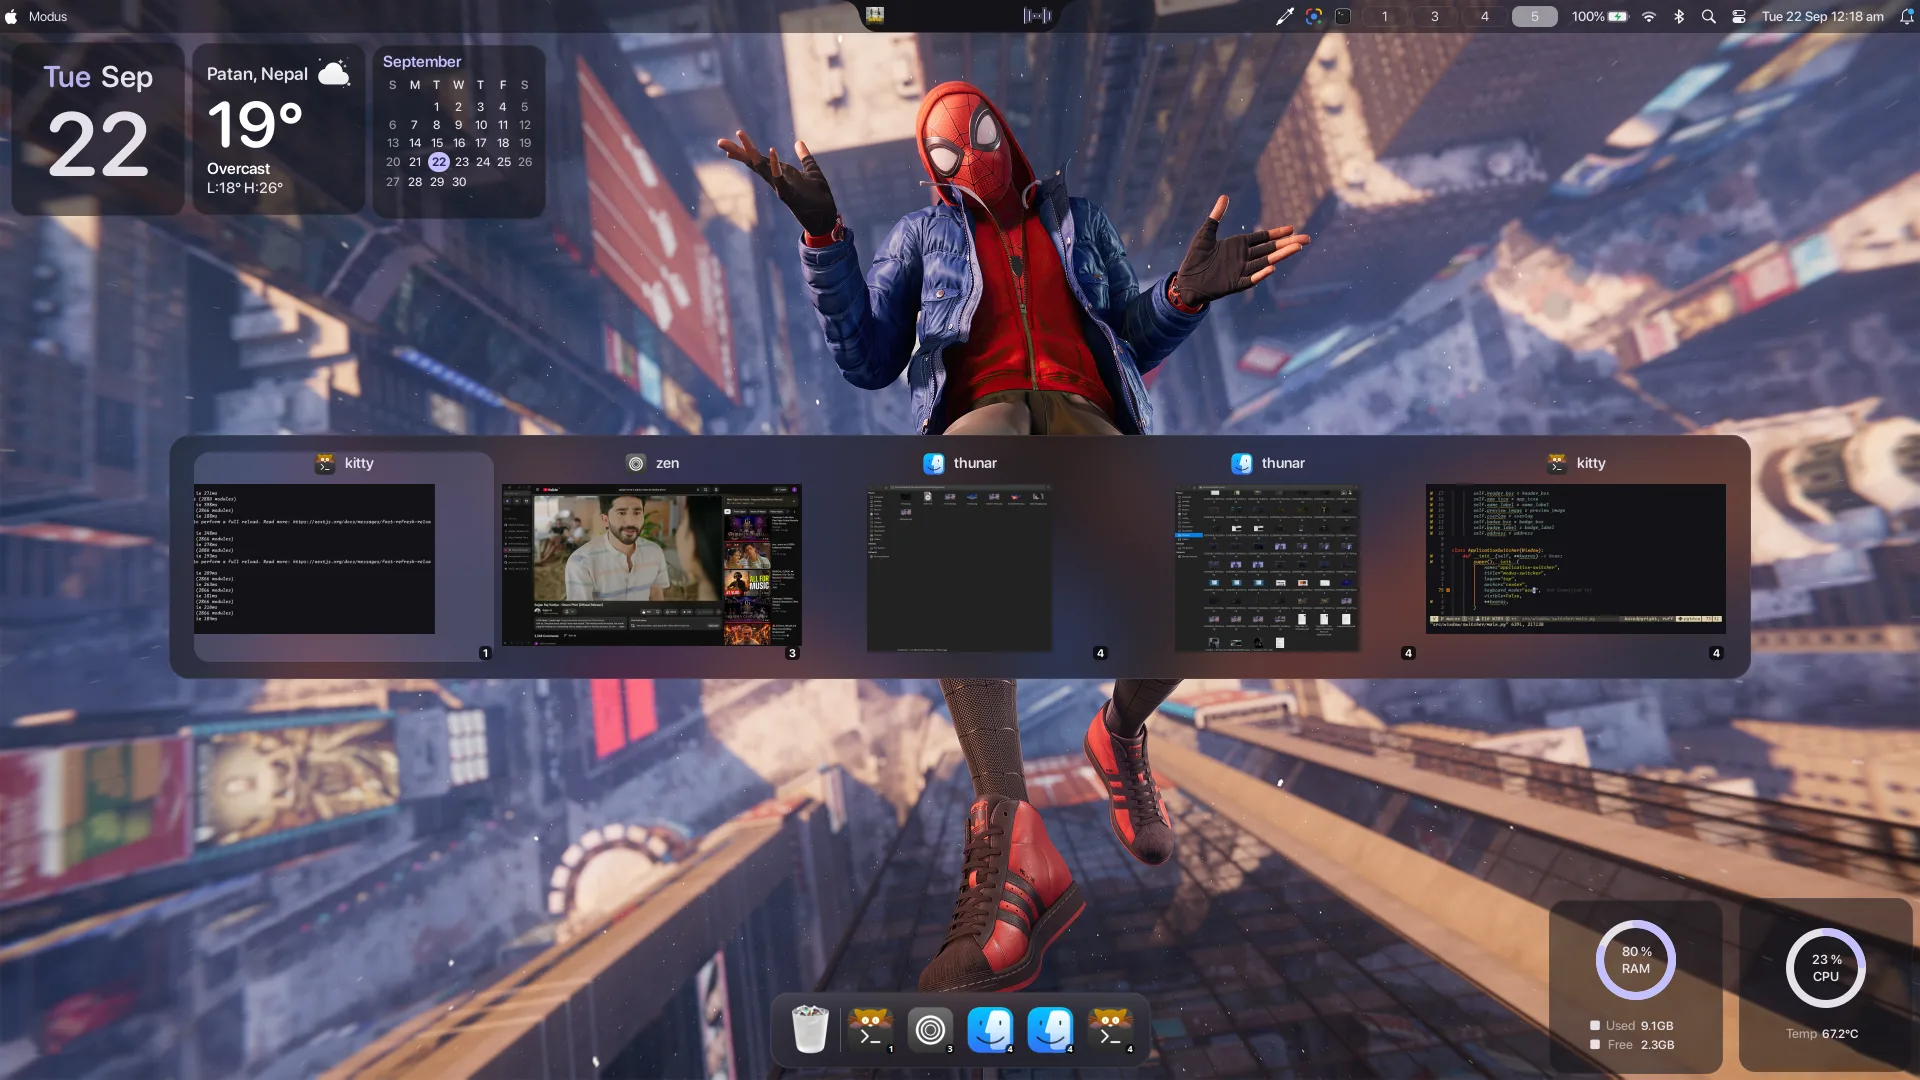
Task: Open the Wi-Fi status icon
Action: [x=1649, y=16]
